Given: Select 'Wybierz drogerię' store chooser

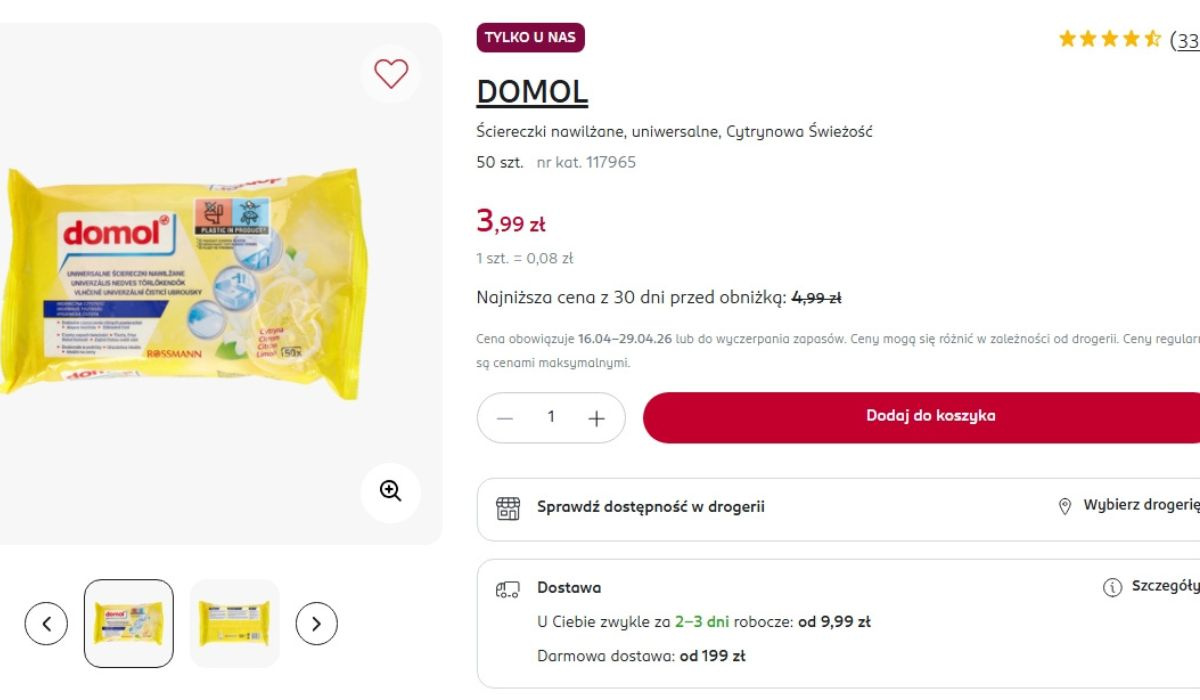Looking at the screenshot, I should pyautogui.click(x=1140, y=506).
